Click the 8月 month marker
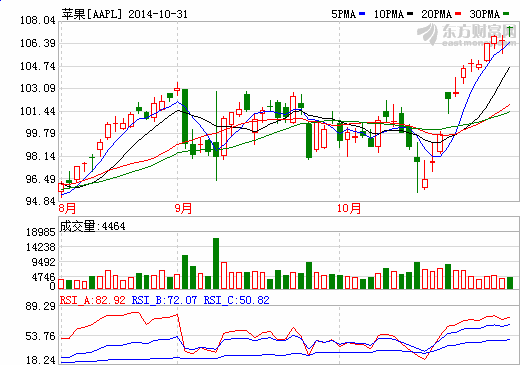 coord(67,208)
